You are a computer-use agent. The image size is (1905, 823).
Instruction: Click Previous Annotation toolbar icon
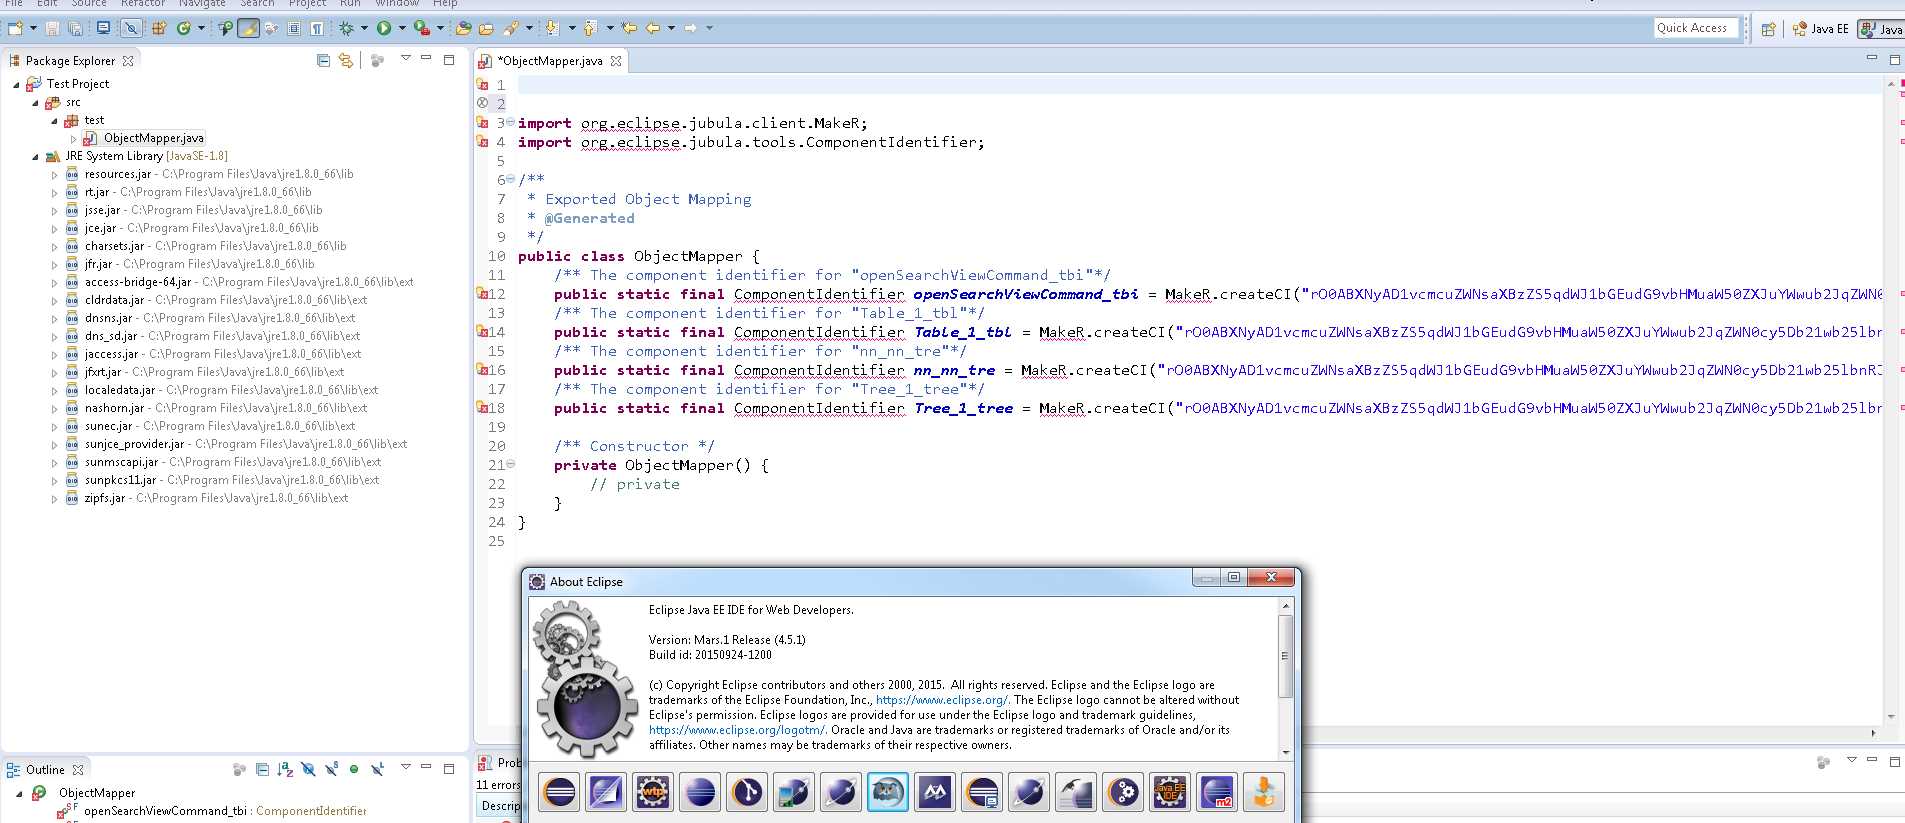590,29
